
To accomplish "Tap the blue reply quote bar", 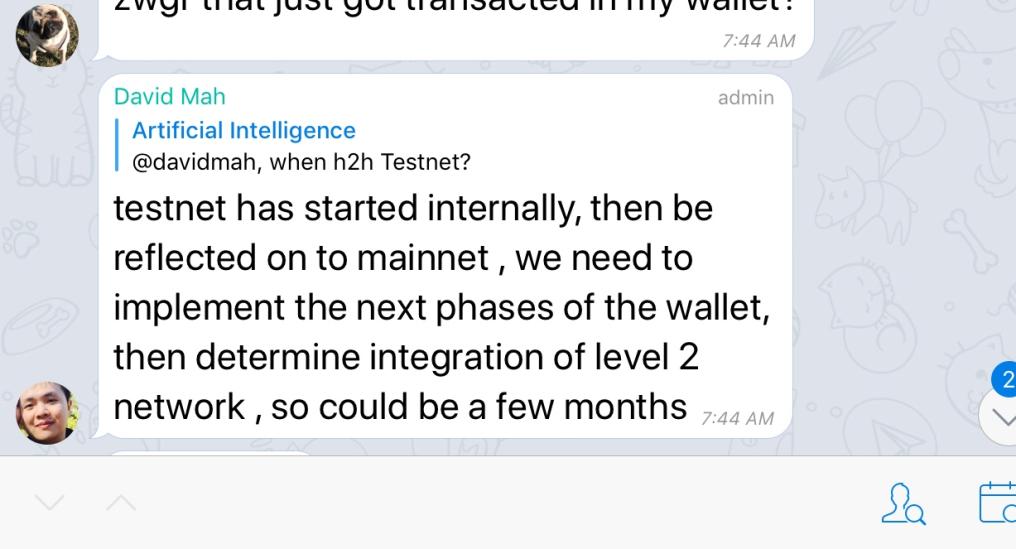I will pos(117,145).
